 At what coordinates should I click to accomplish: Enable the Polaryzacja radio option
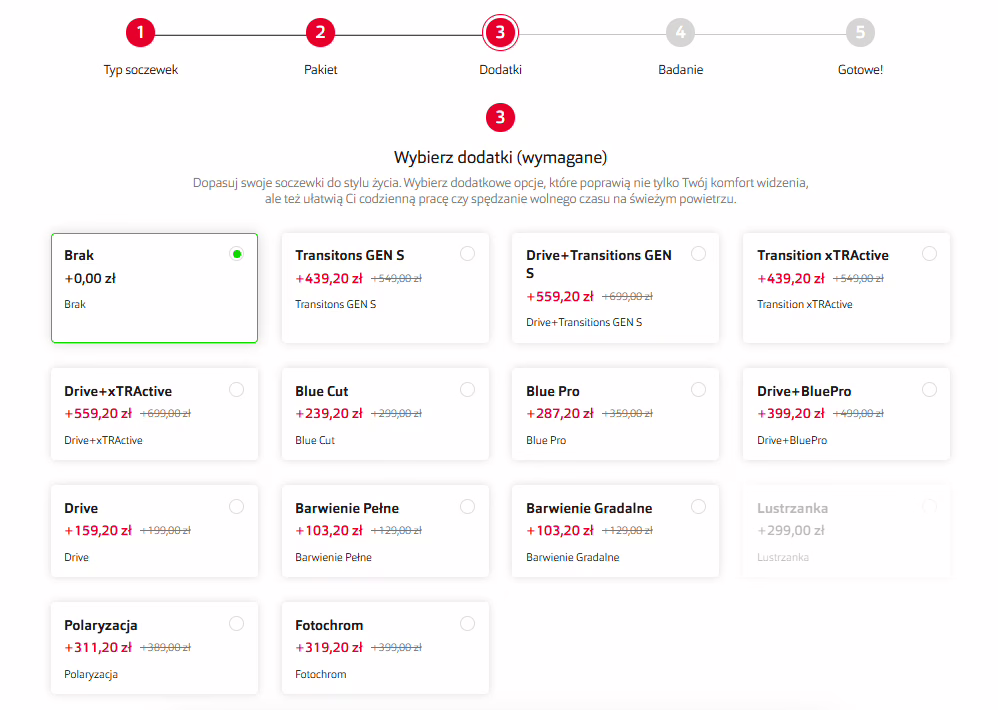(x=236, y=624)
